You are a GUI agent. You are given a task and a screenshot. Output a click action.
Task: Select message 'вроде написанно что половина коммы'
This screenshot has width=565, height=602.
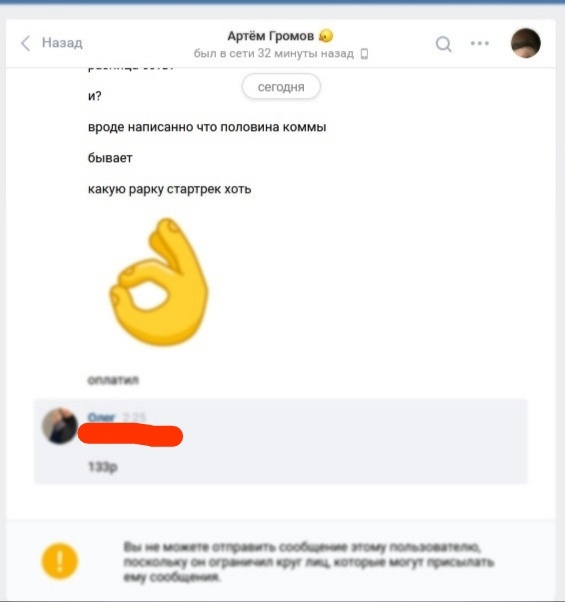pos(207,127)
